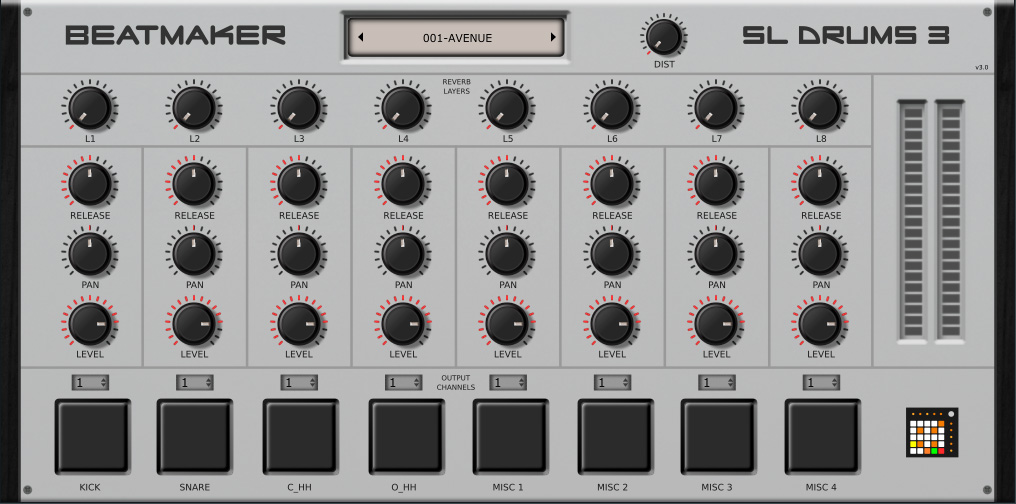Screen dimensions: 1016x504
Task: Trigger the MISC 2 drum pad
Action: tap(616, 436)
